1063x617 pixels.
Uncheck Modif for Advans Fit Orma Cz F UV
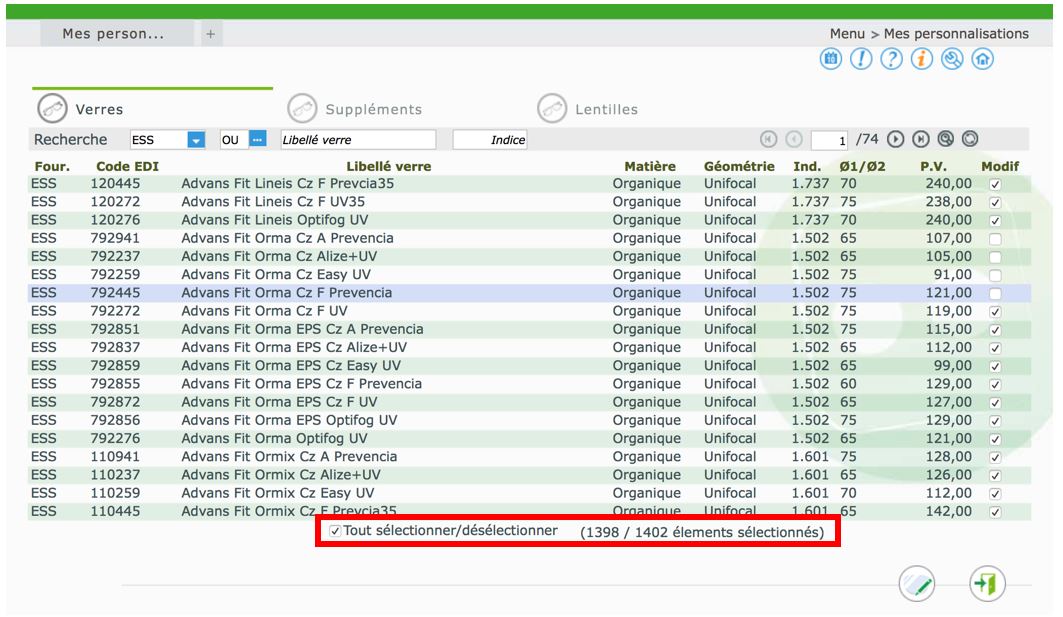click(995, 312)
